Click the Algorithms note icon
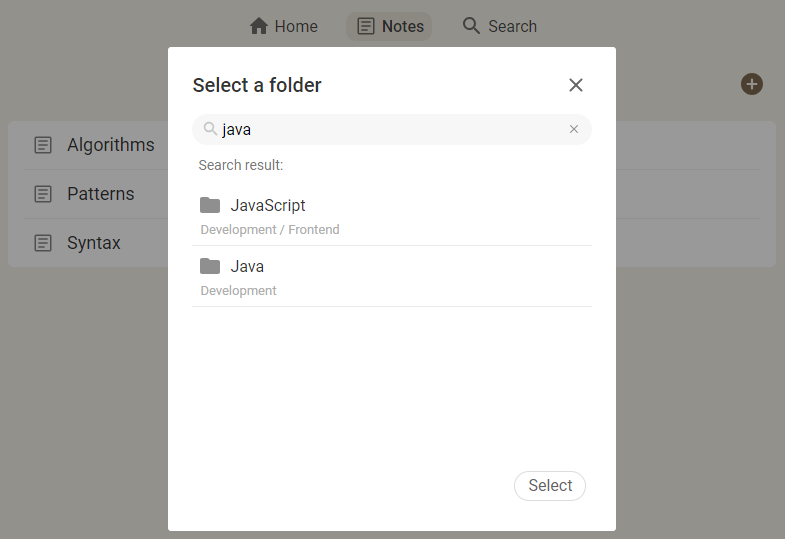 tap(43, 145)
